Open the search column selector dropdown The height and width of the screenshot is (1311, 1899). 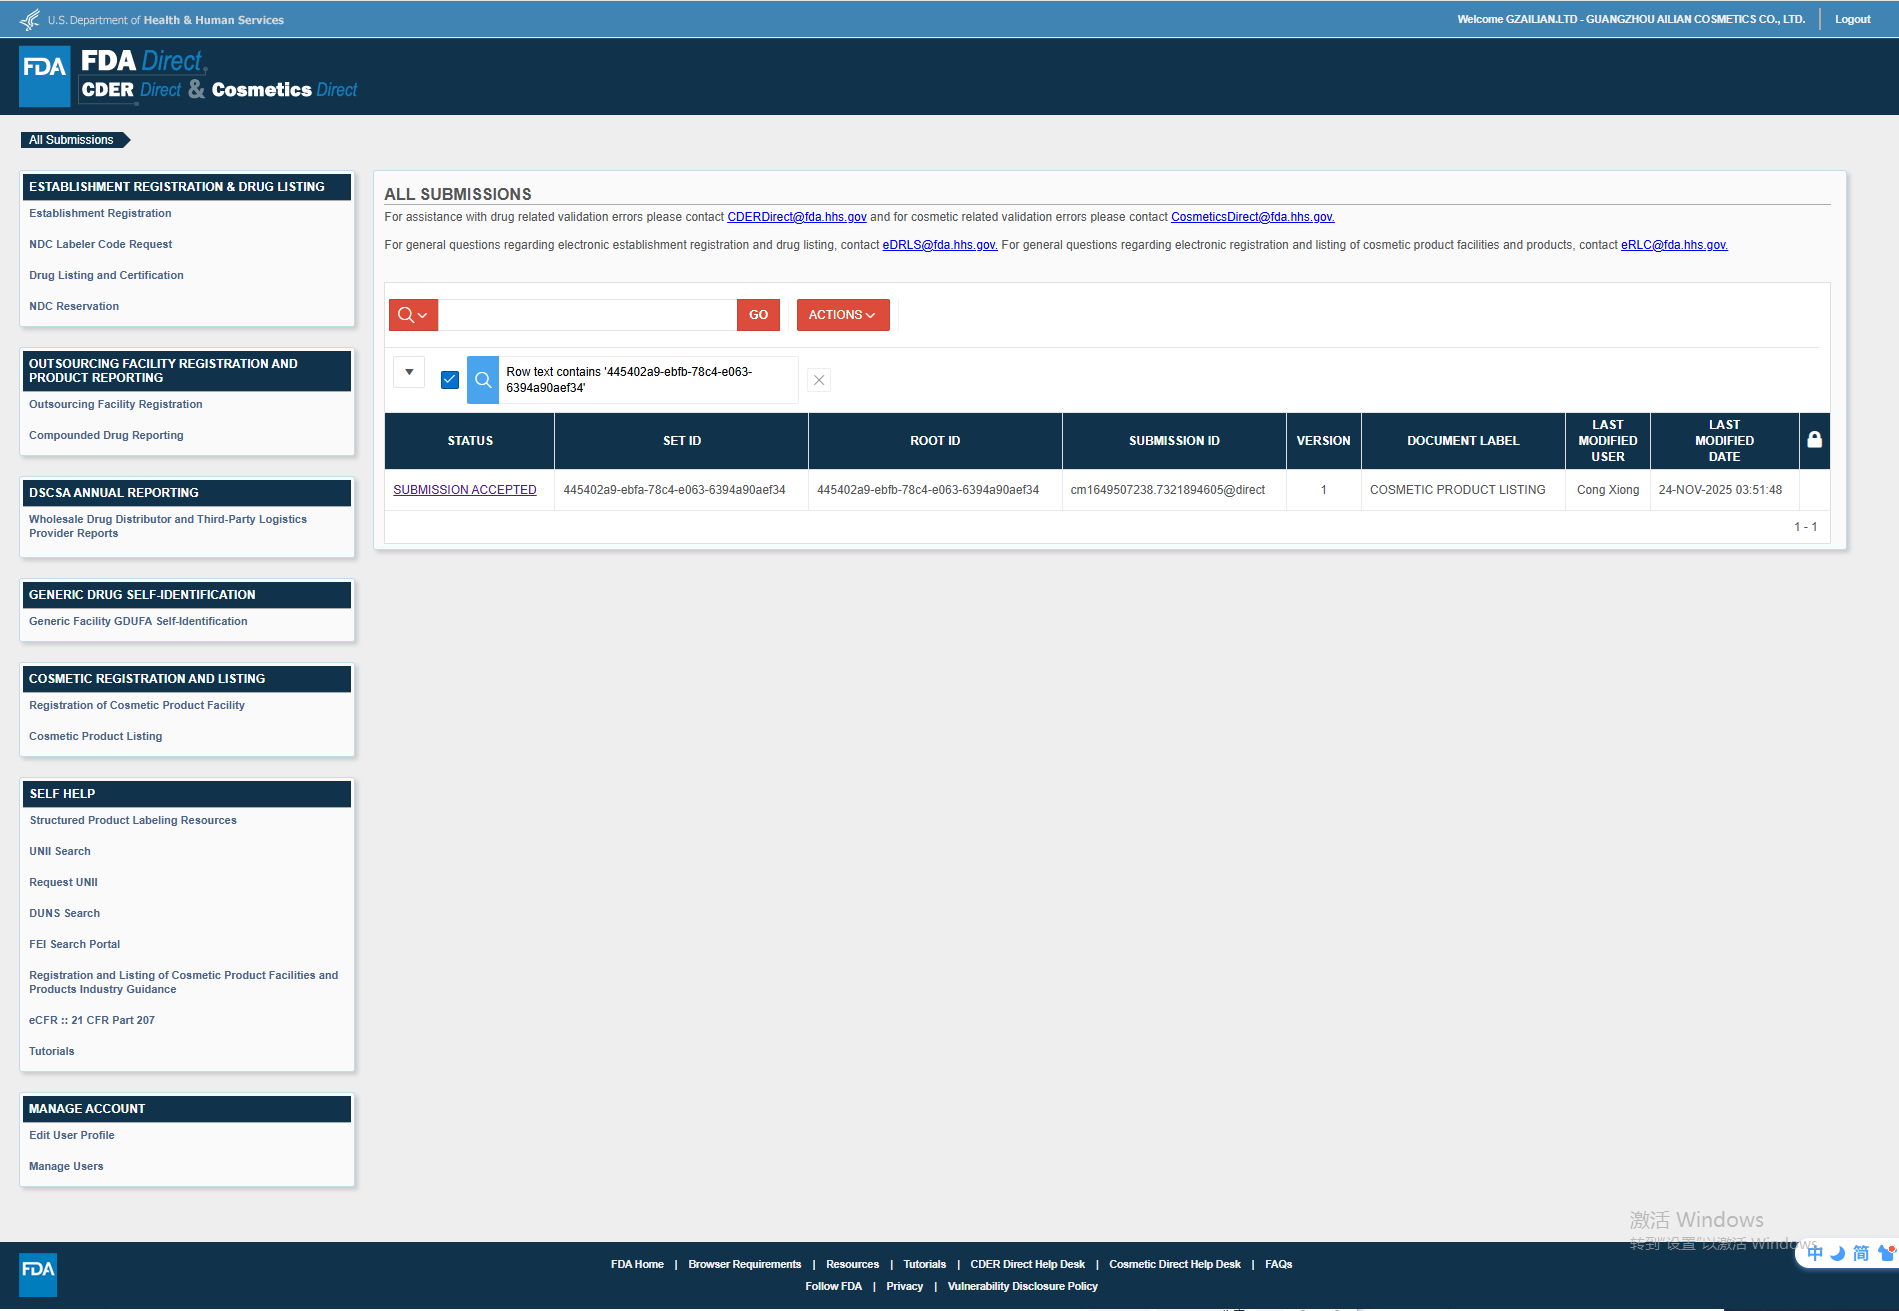[x=413, y=315]
